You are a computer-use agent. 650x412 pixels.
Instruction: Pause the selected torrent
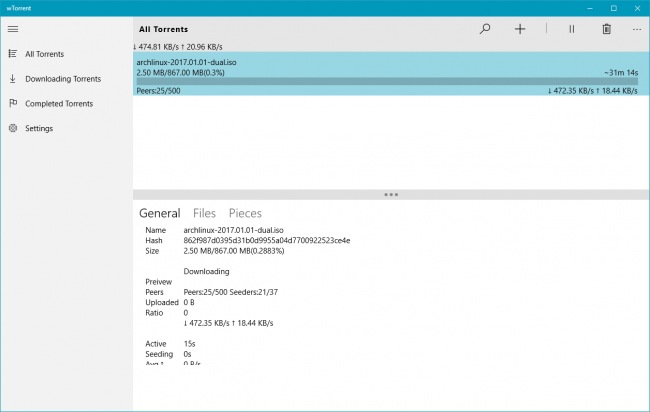572,29
